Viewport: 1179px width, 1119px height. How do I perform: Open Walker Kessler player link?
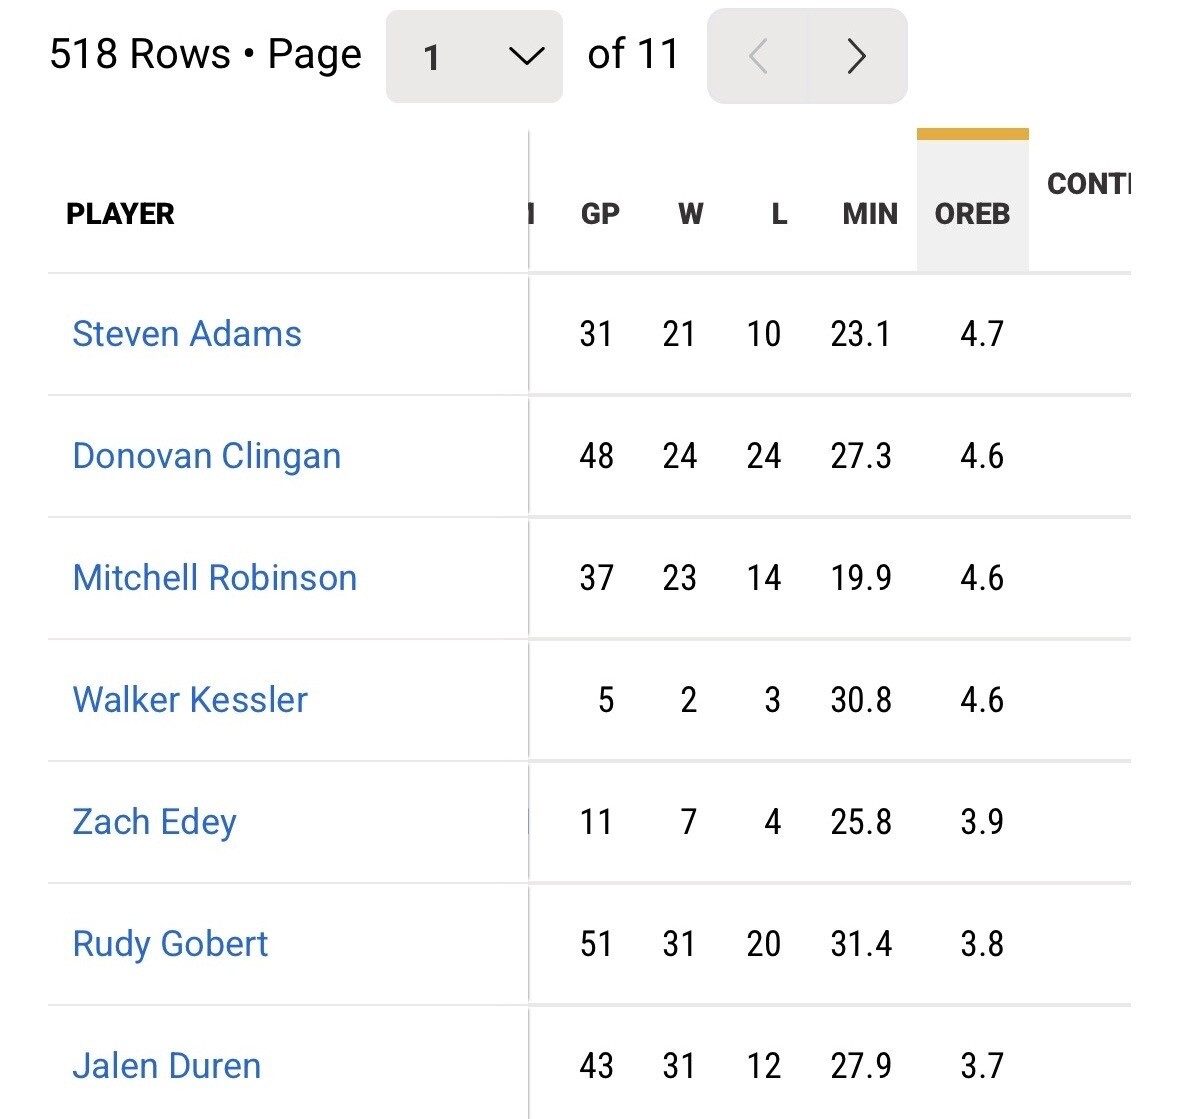point(189,700)
